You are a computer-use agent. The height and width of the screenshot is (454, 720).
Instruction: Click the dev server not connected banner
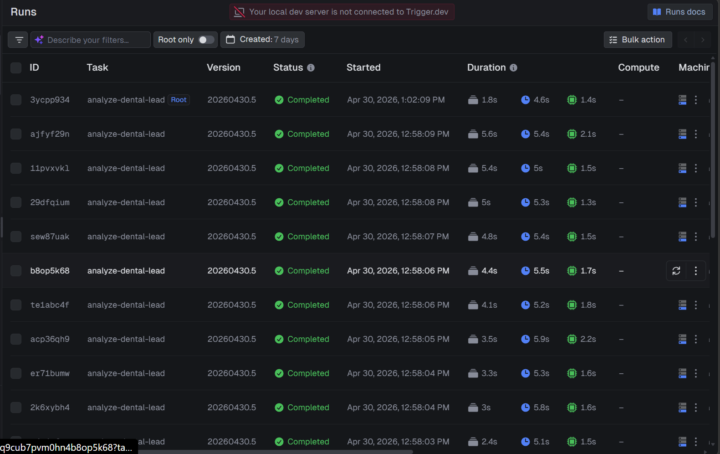[x=342, y=12]
